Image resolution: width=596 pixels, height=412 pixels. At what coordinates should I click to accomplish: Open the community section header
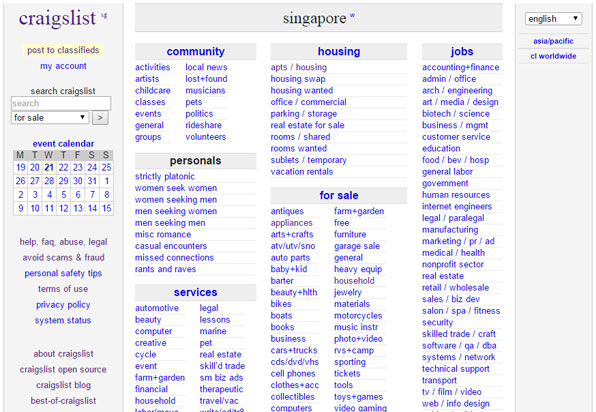tap(195, 51)
